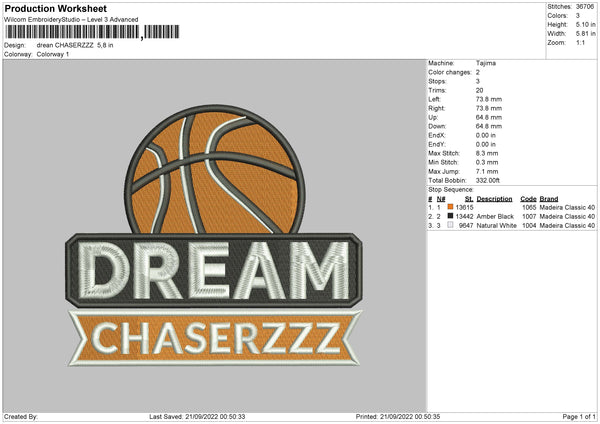Image resolution: width=600 pixels, height=424 pixels.
Task: Click thread code 1007
Action: coord(529,217)
